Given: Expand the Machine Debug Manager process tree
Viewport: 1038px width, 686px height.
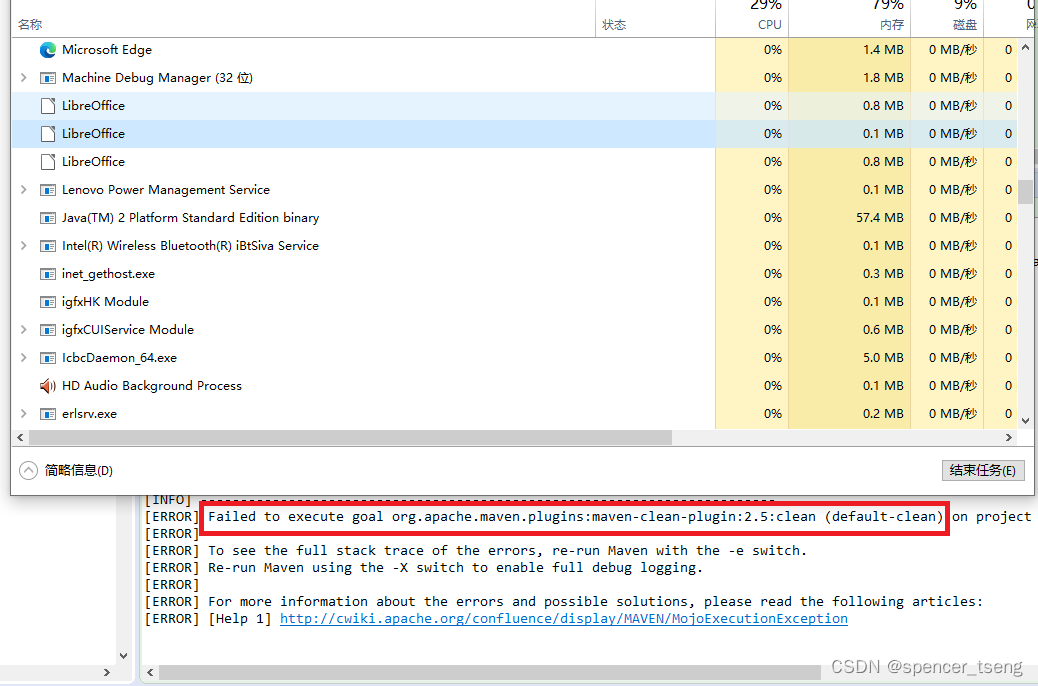Looking at the screenshot, I should point(22,78).
